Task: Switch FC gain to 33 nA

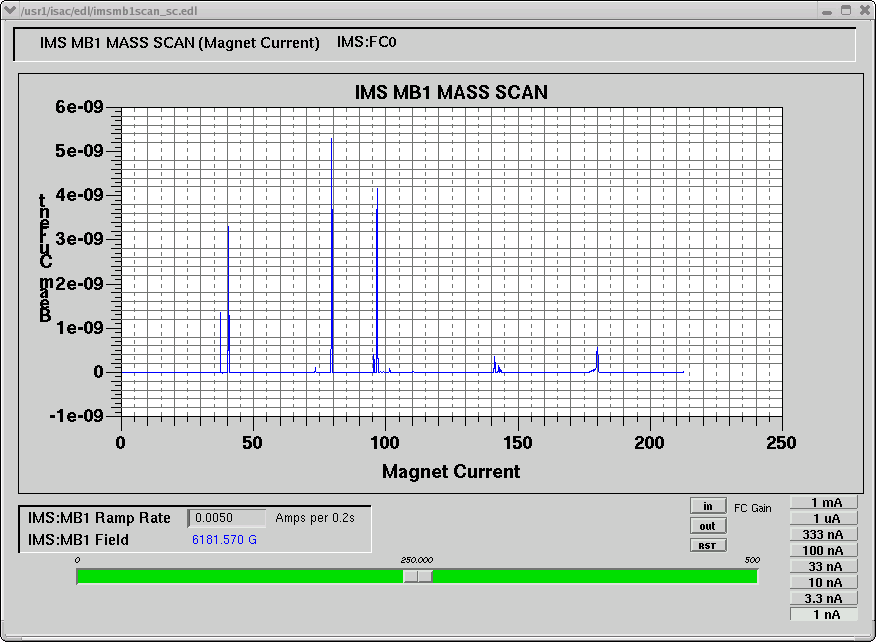Action: [x=826, y=566]
